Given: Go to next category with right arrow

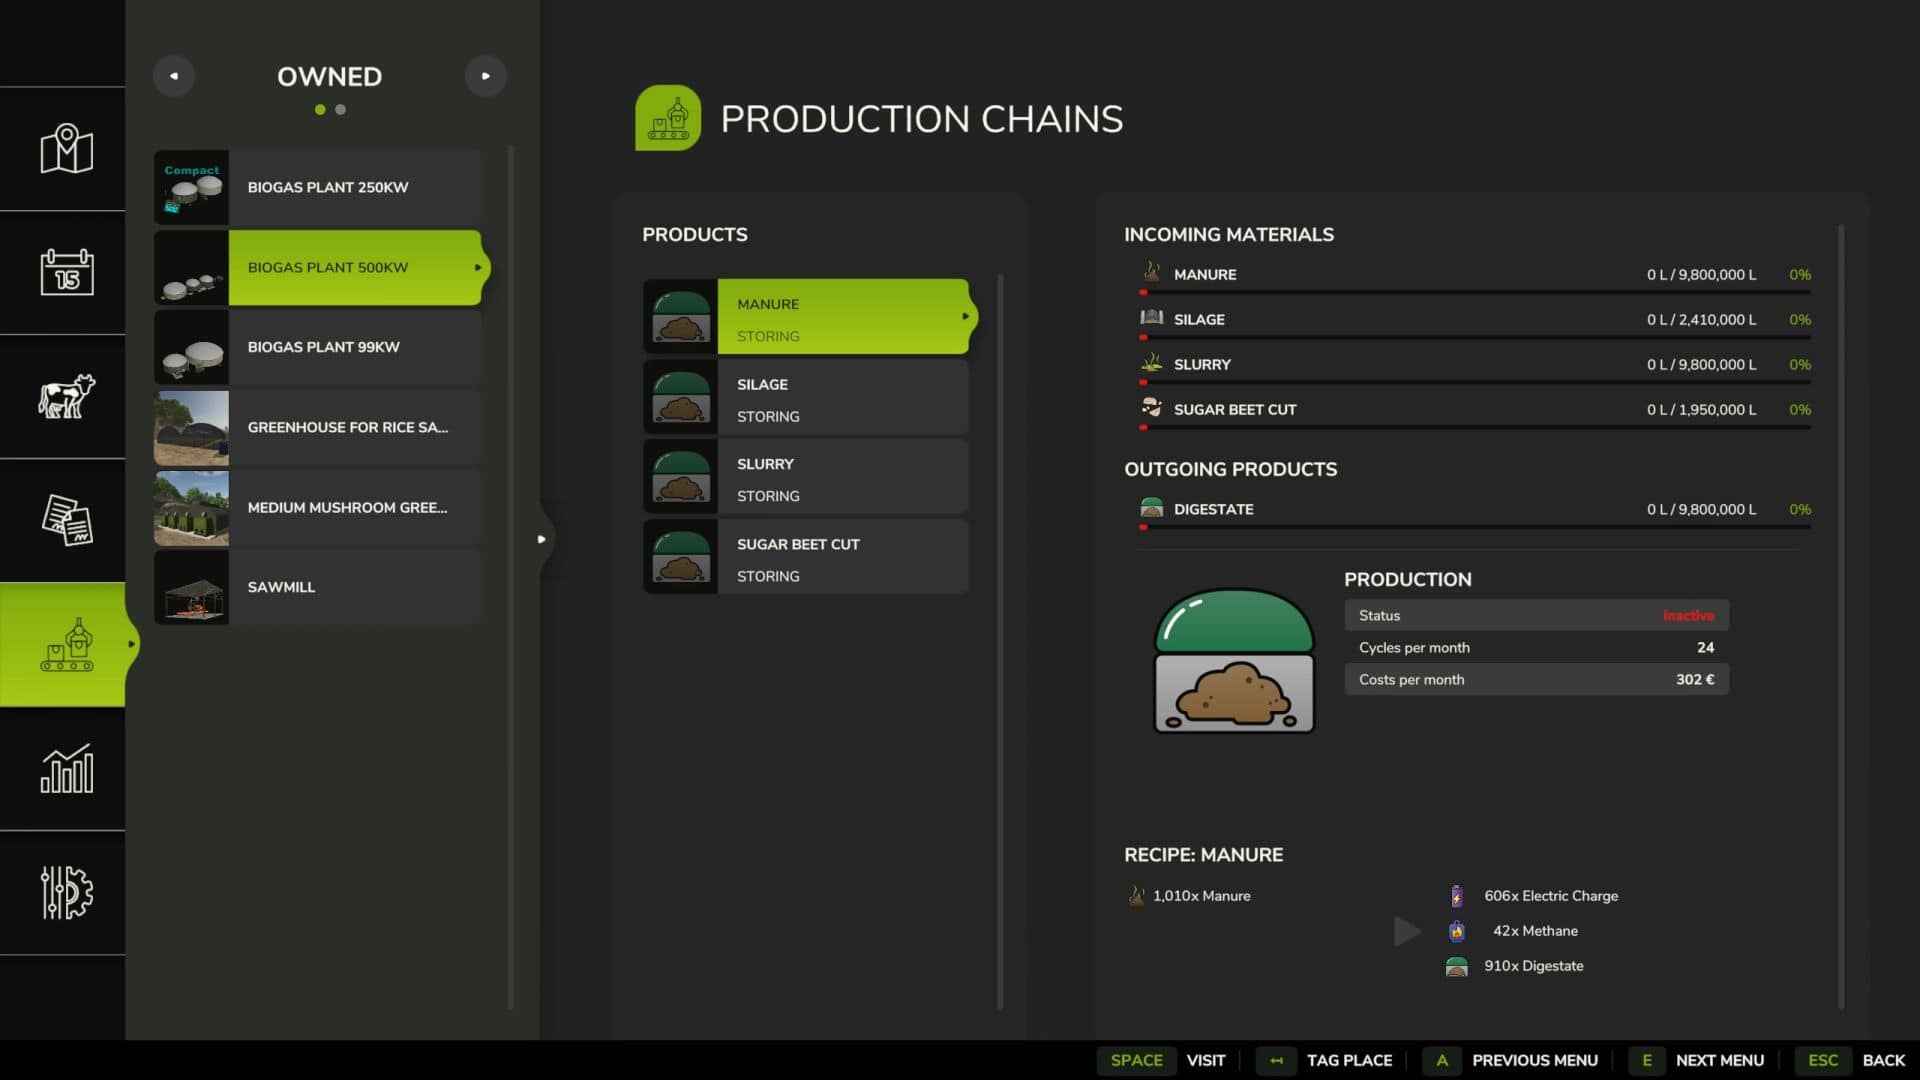Looking at the screenshot, I should [485, 76].
